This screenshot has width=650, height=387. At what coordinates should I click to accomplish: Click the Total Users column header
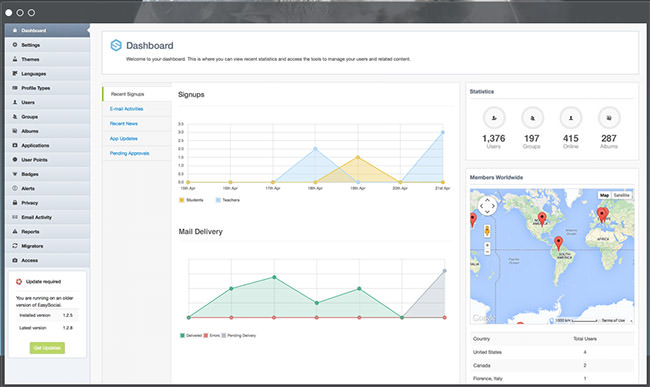click(585, 339)
